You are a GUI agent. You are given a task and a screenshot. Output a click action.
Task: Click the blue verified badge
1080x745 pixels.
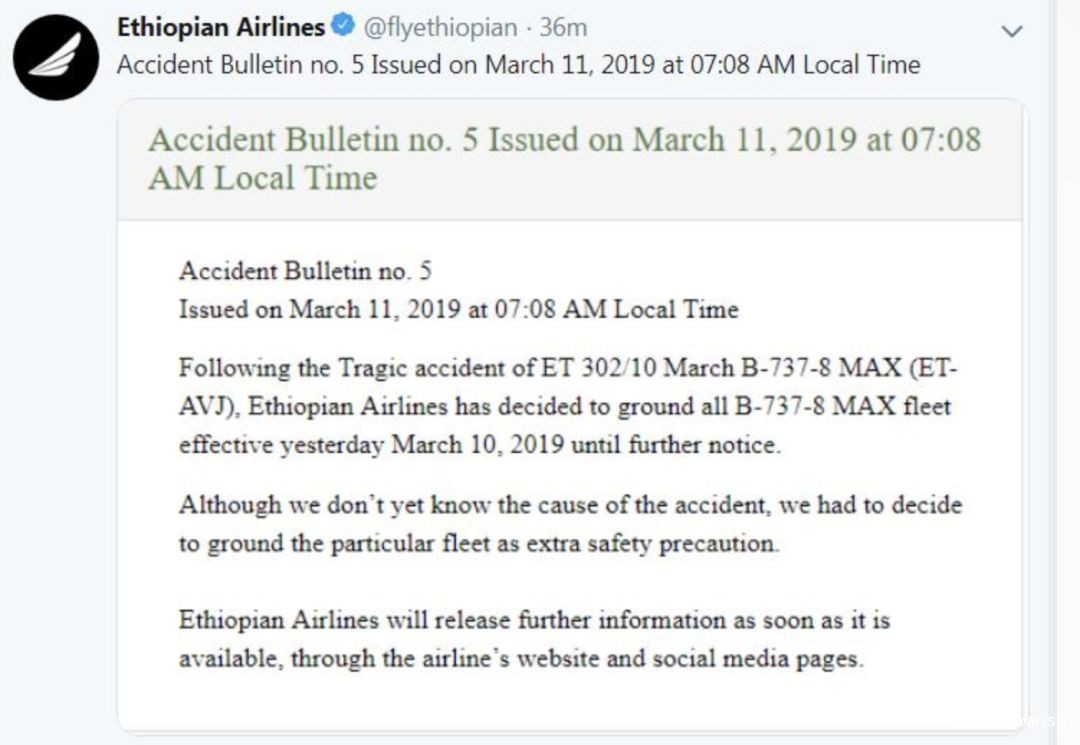click(x=342, y=28)
